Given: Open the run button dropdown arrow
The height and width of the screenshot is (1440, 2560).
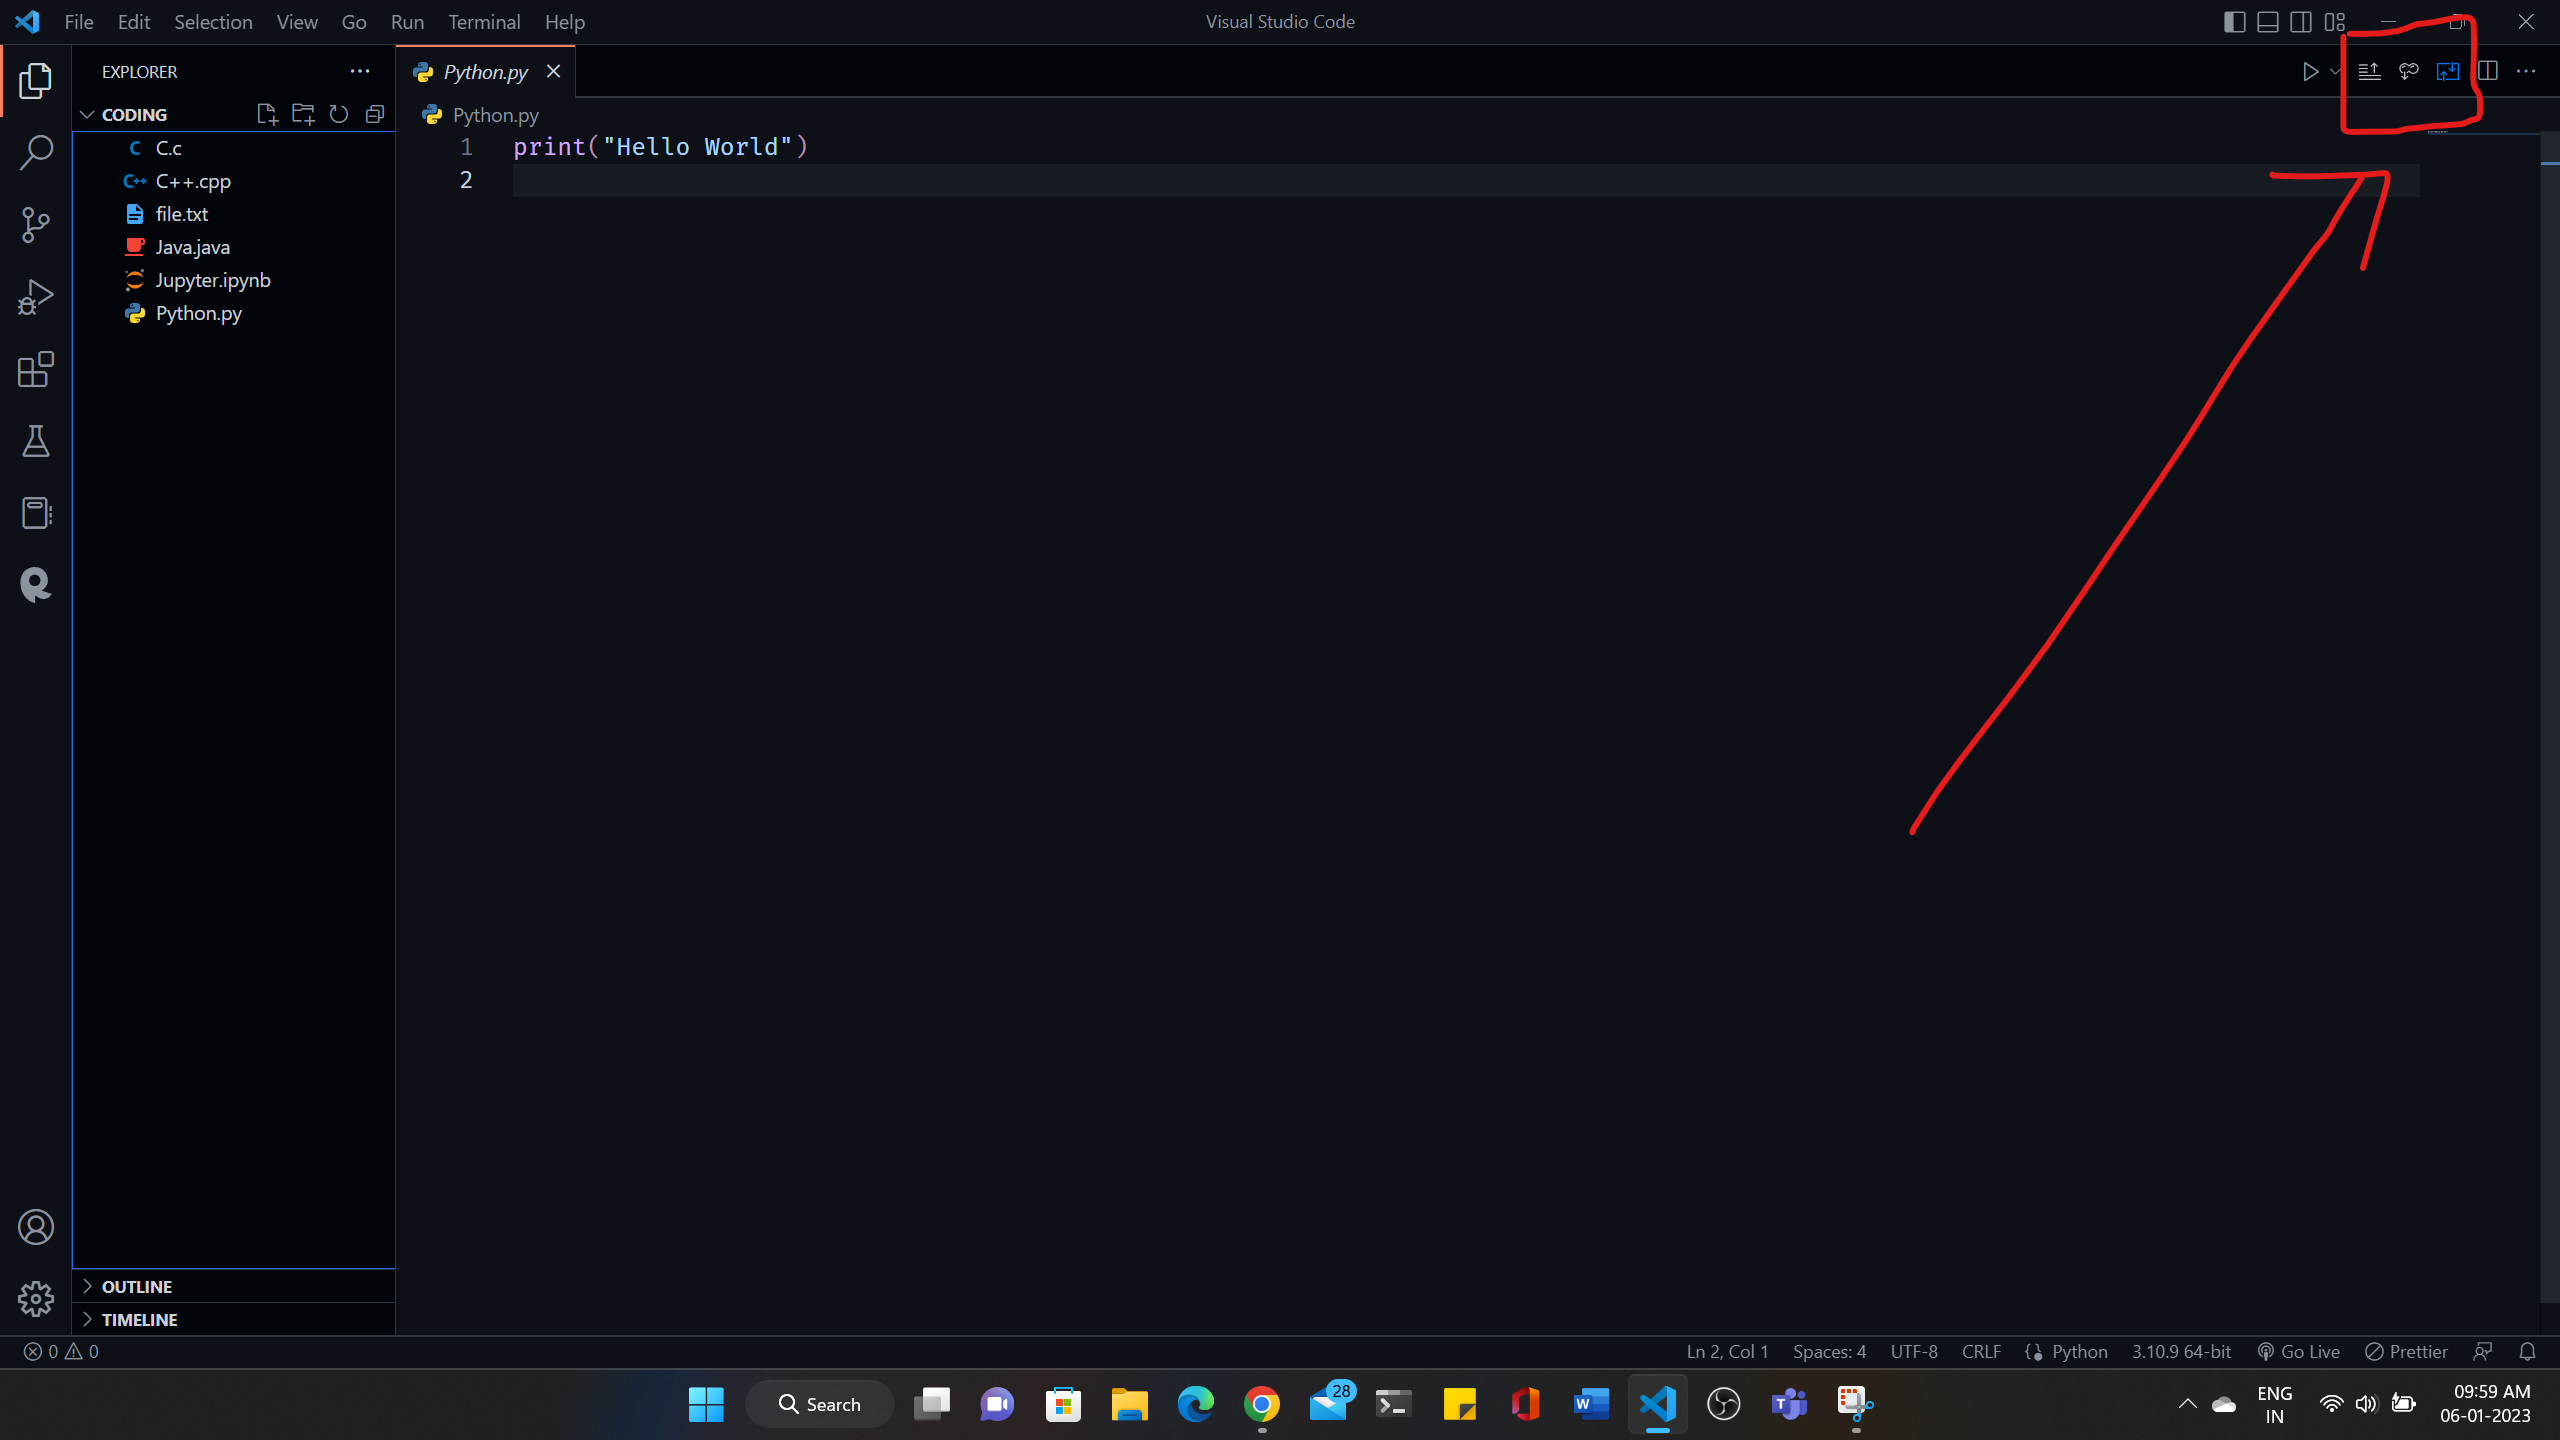Looking at the screenshot, I should click(2335, 72).
